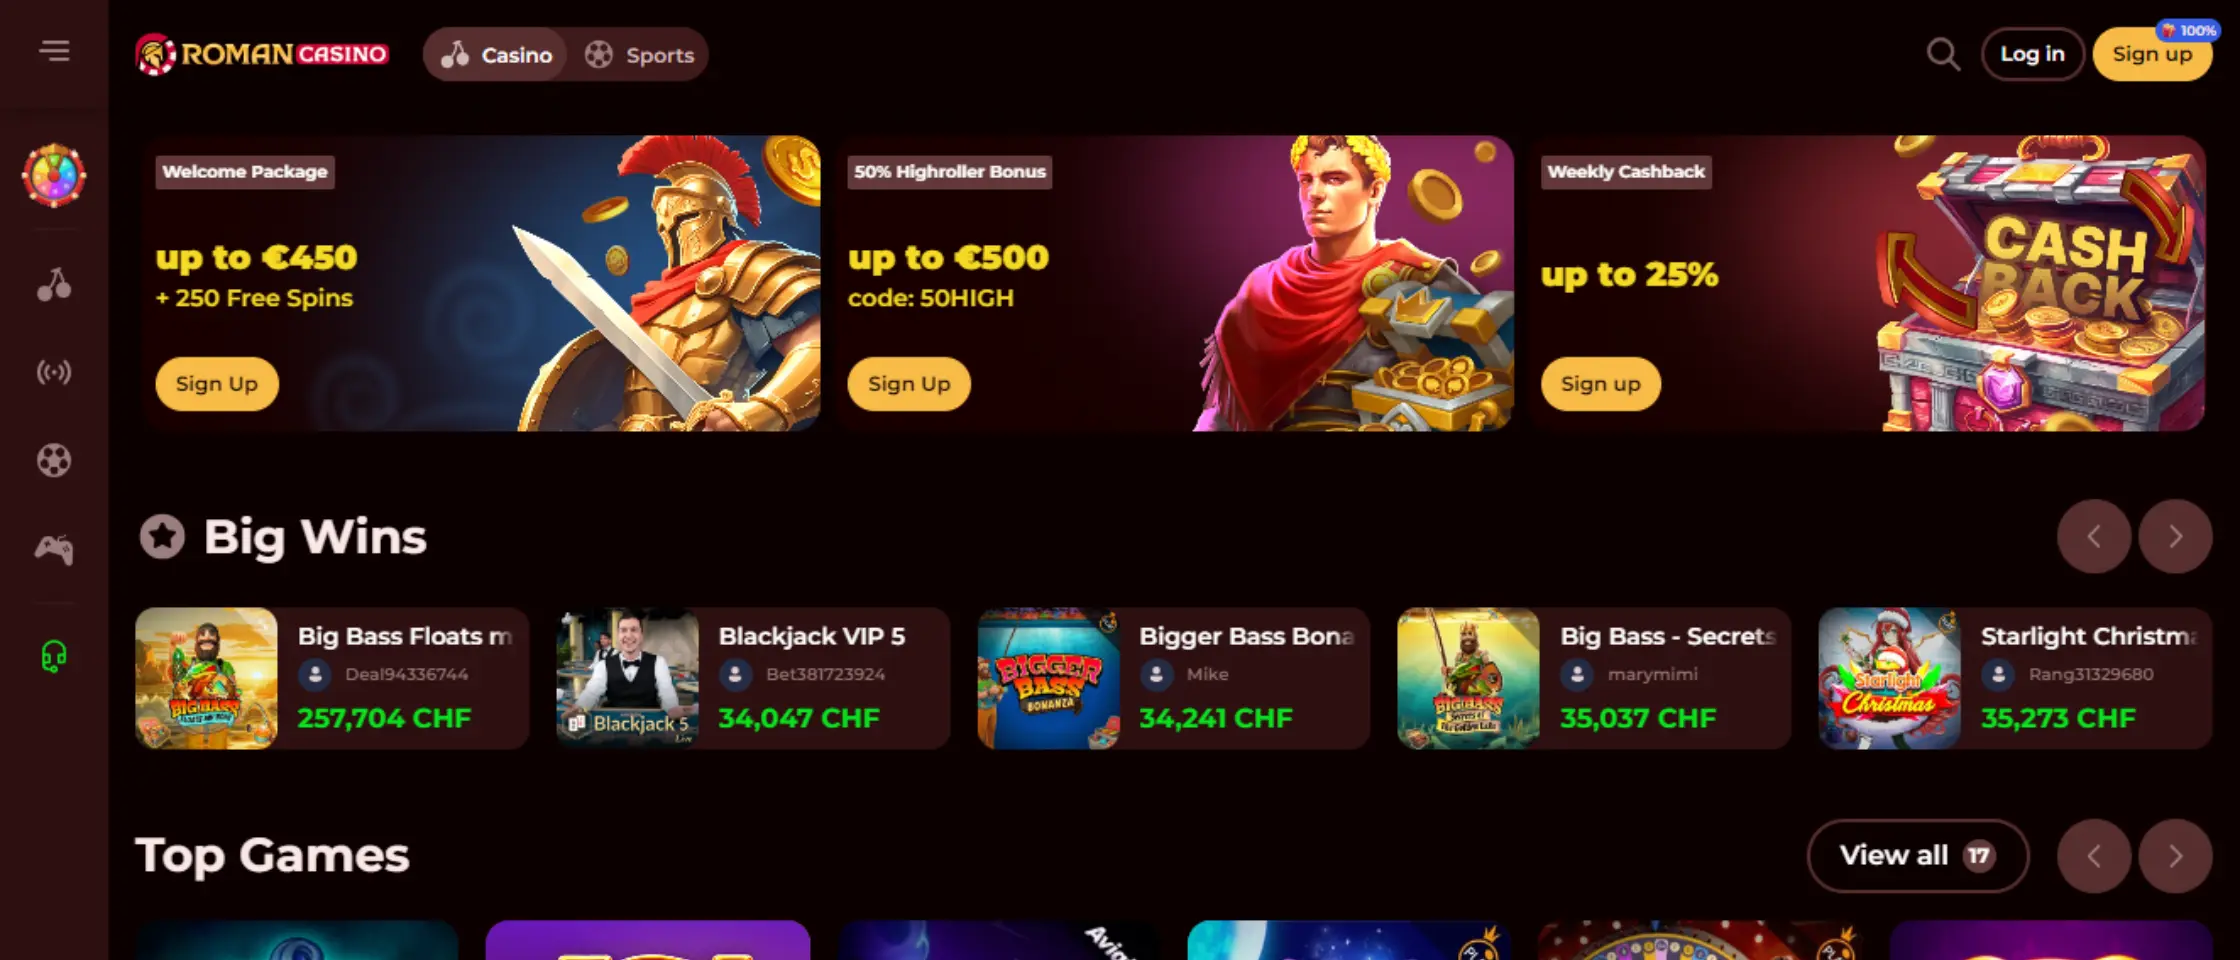
Task: Click the search magnifier icon
Action: (1943, 54)
